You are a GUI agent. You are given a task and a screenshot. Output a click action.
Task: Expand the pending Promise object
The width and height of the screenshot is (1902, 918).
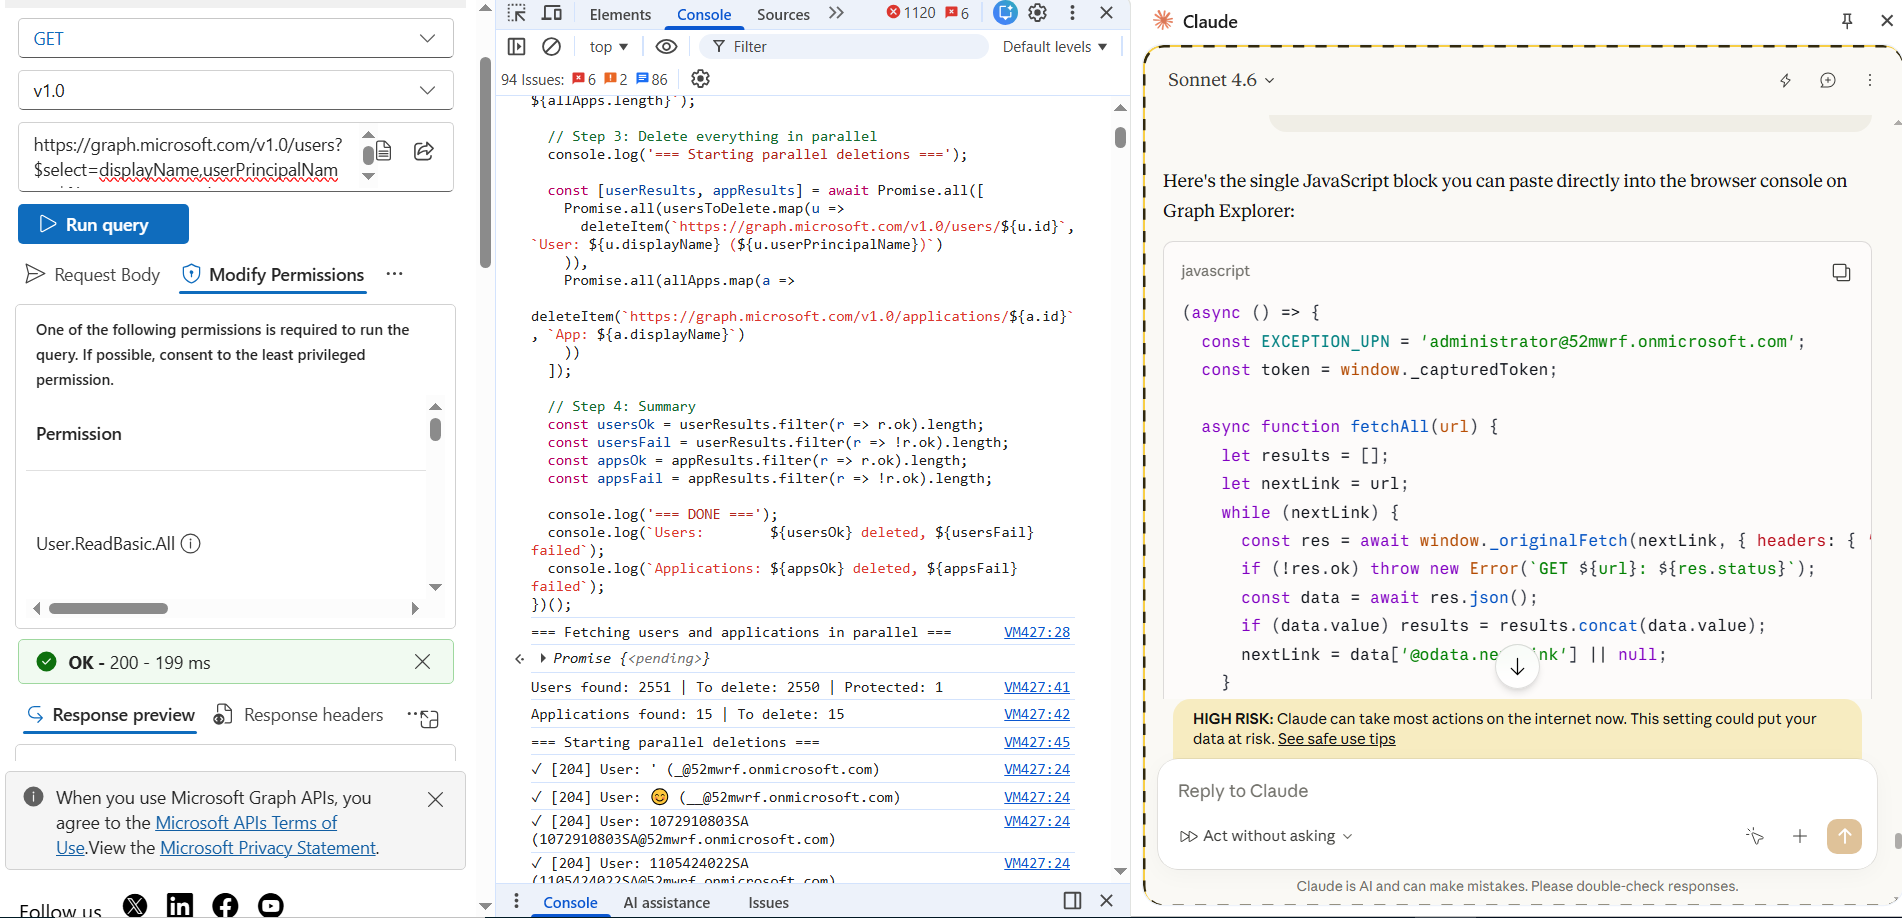pyautogui.click(x=543, y=658)
